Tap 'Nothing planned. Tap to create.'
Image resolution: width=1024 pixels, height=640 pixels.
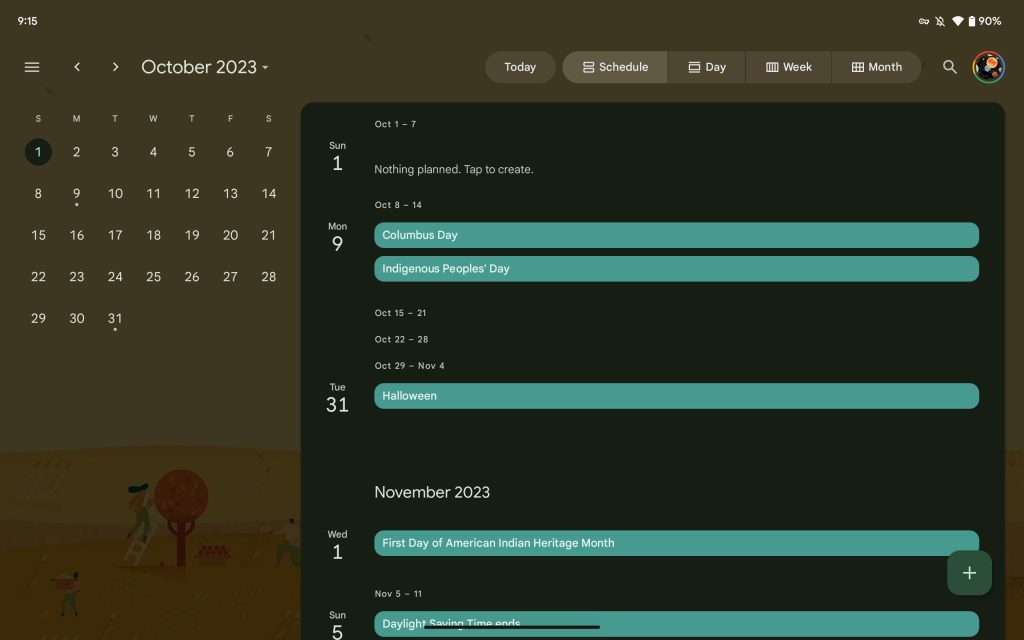[x=454, y=170]
